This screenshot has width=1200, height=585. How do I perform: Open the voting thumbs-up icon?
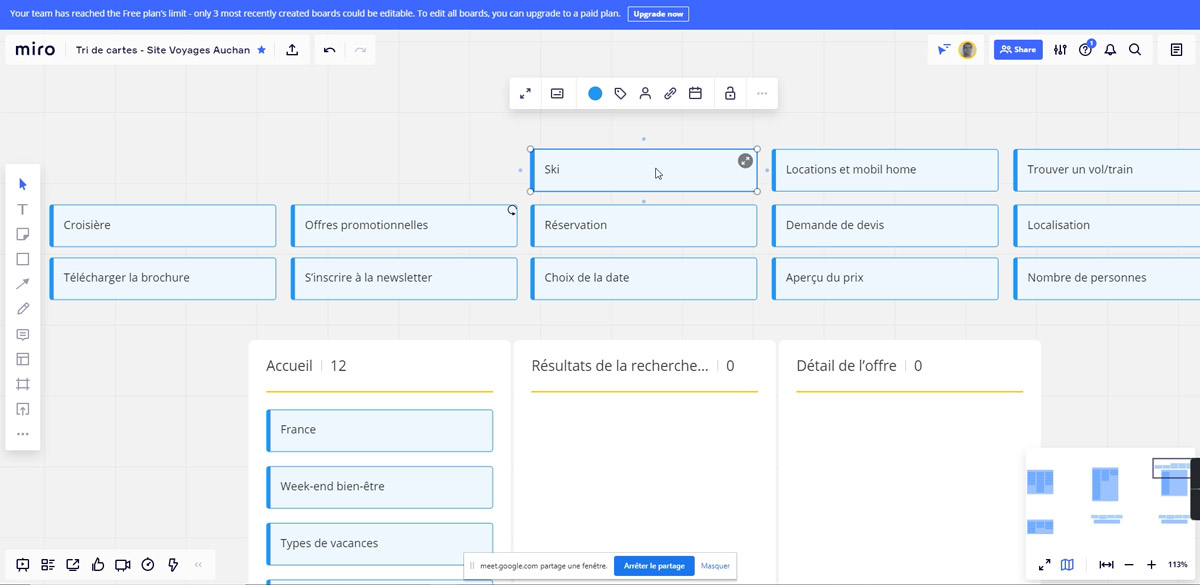point(98,565)
